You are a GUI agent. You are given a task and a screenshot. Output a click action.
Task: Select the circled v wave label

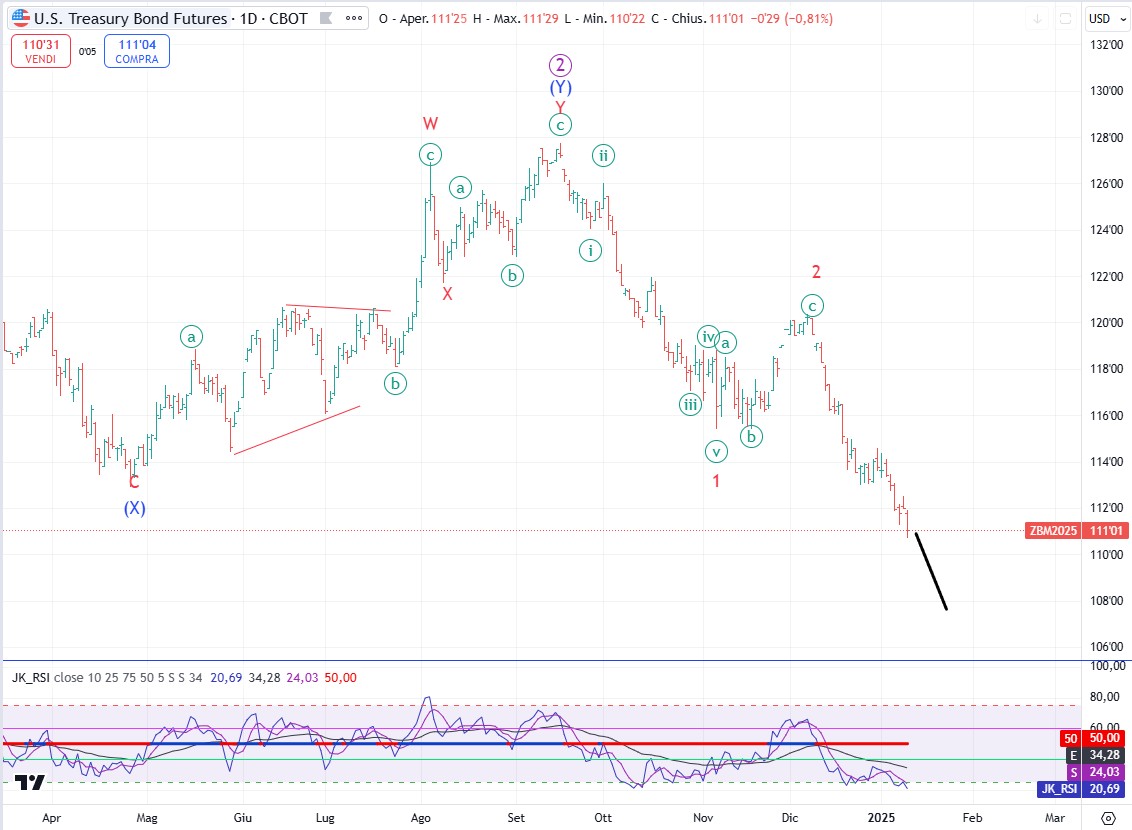click(716, 452)
